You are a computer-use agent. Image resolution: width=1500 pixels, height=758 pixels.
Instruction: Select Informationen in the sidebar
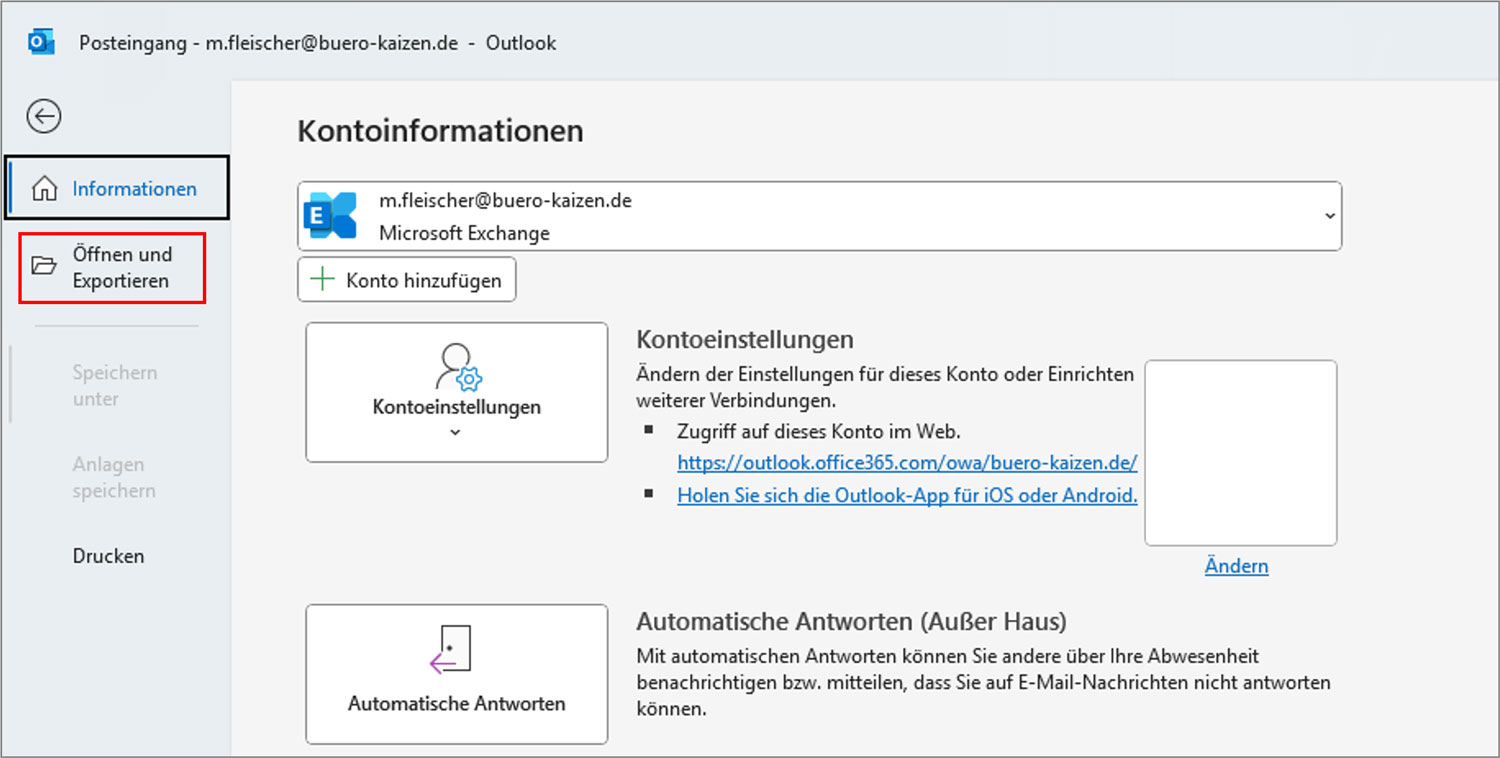coord(135,187)
